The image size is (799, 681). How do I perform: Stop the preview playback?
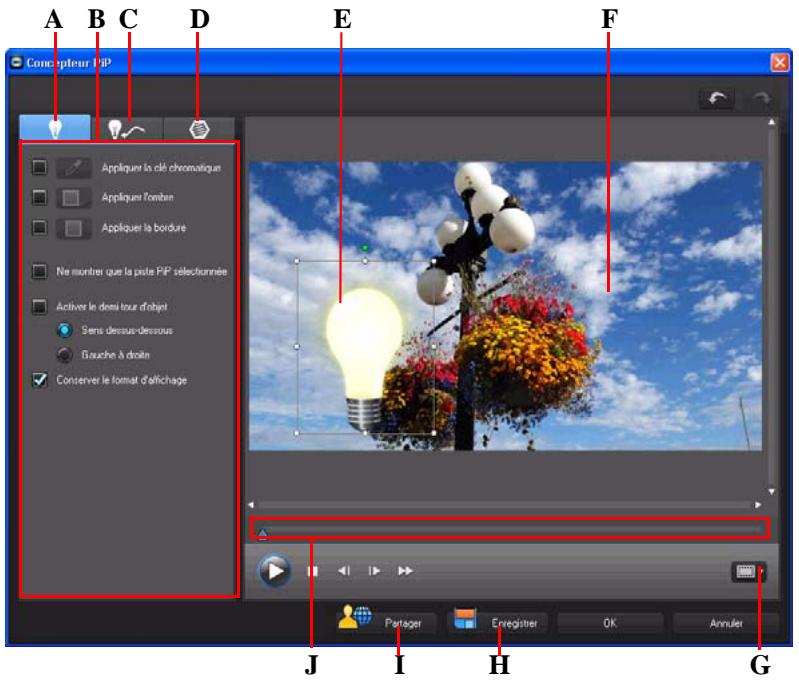point(313,571)
